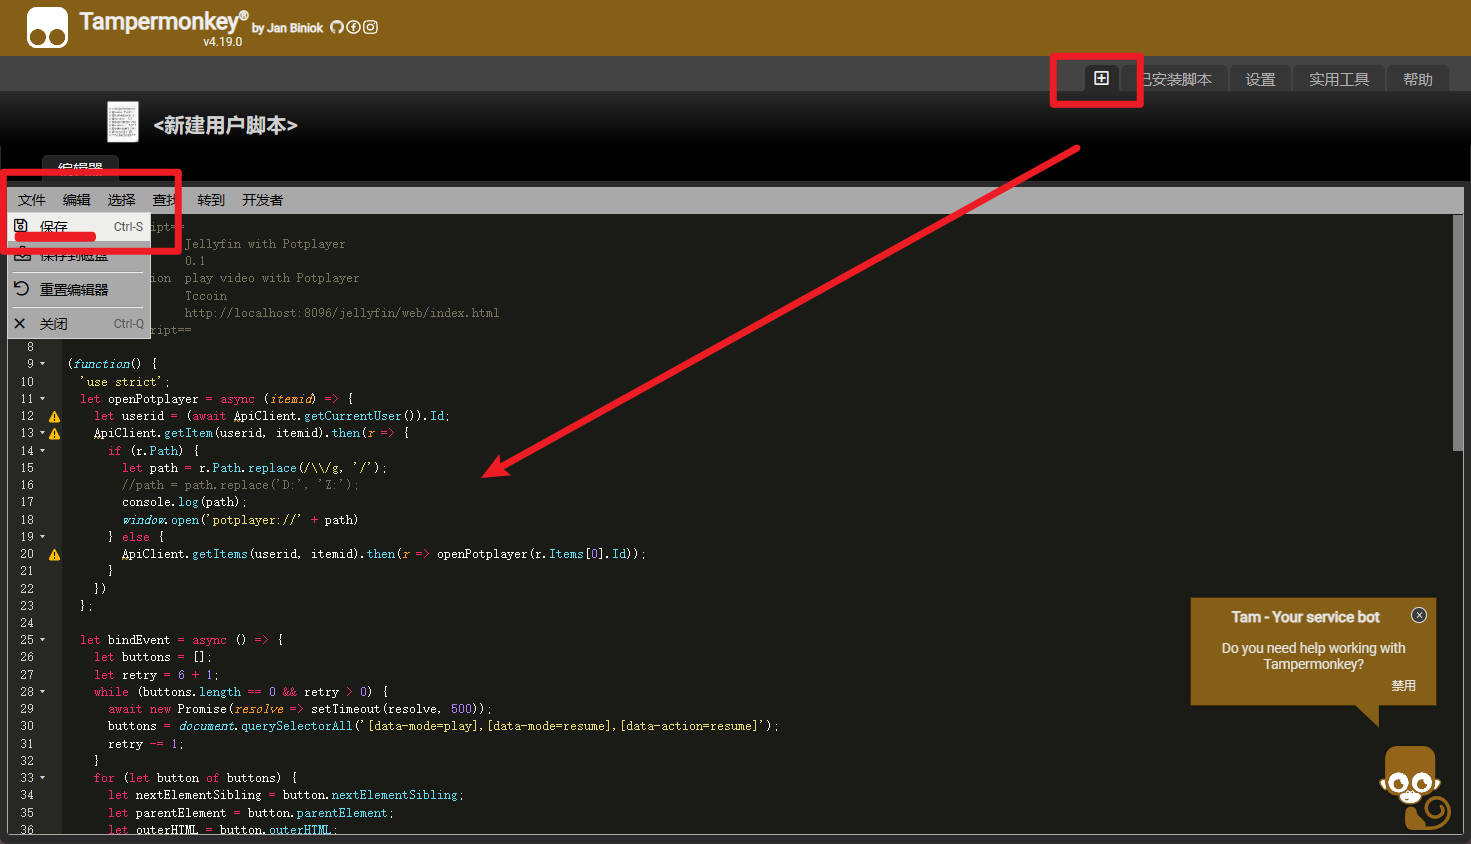1471x844 pixels.
Task: Click the floppy disk save icon
Action: (x=21, y=226)
